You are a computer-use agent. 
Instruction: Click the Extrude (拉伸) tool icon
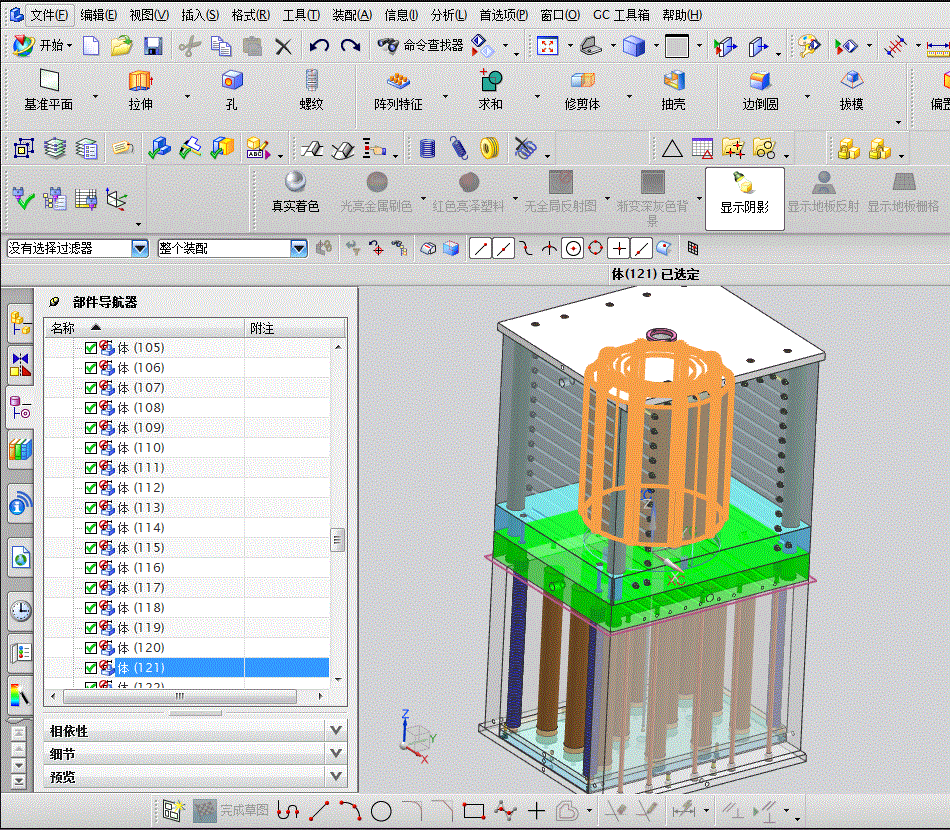pyautogui.click(x=140, y=82)
